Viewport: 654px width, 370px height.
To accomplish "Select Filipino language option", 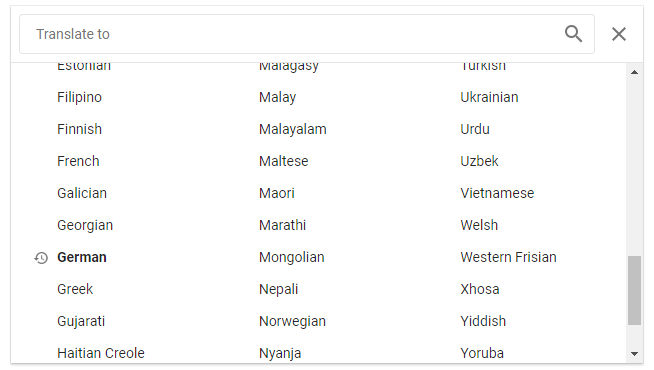I will click(79, 98).
